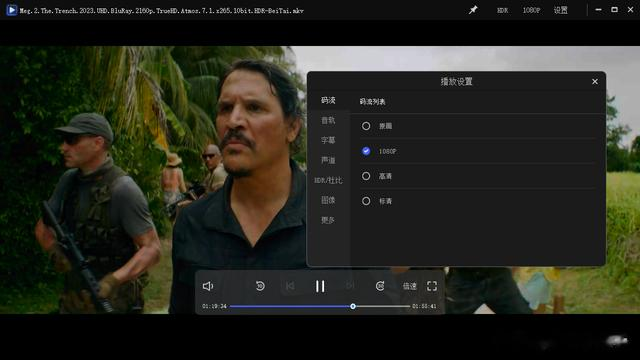Click the playback progress bar handle
Screen dimensions: 640x360
[353, 306]
